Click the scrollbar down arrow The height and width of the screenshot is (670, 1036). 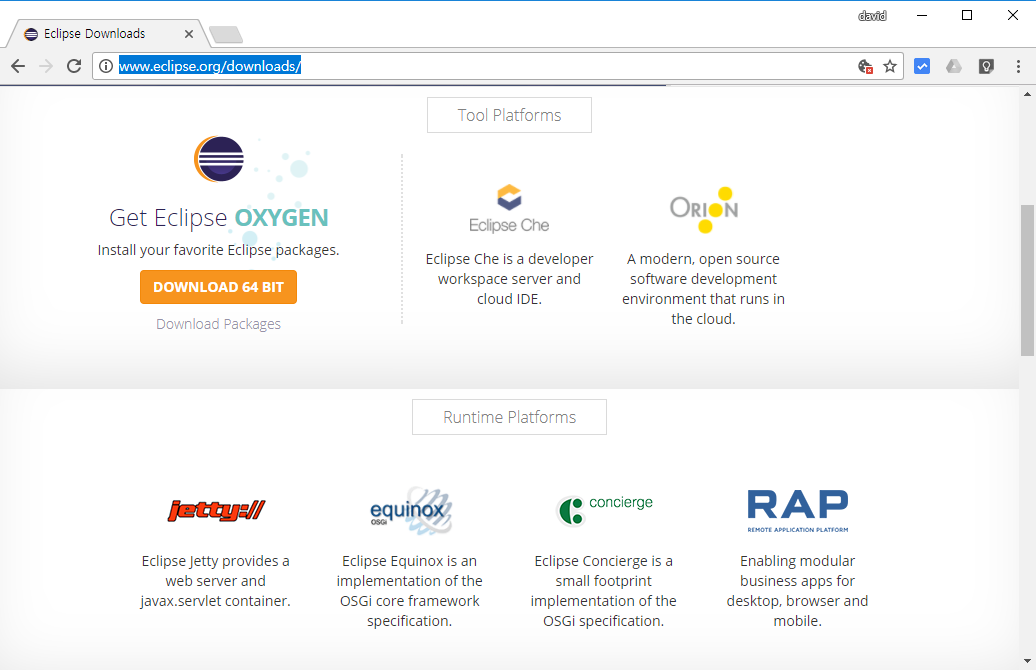click(x=1027, y=661)
